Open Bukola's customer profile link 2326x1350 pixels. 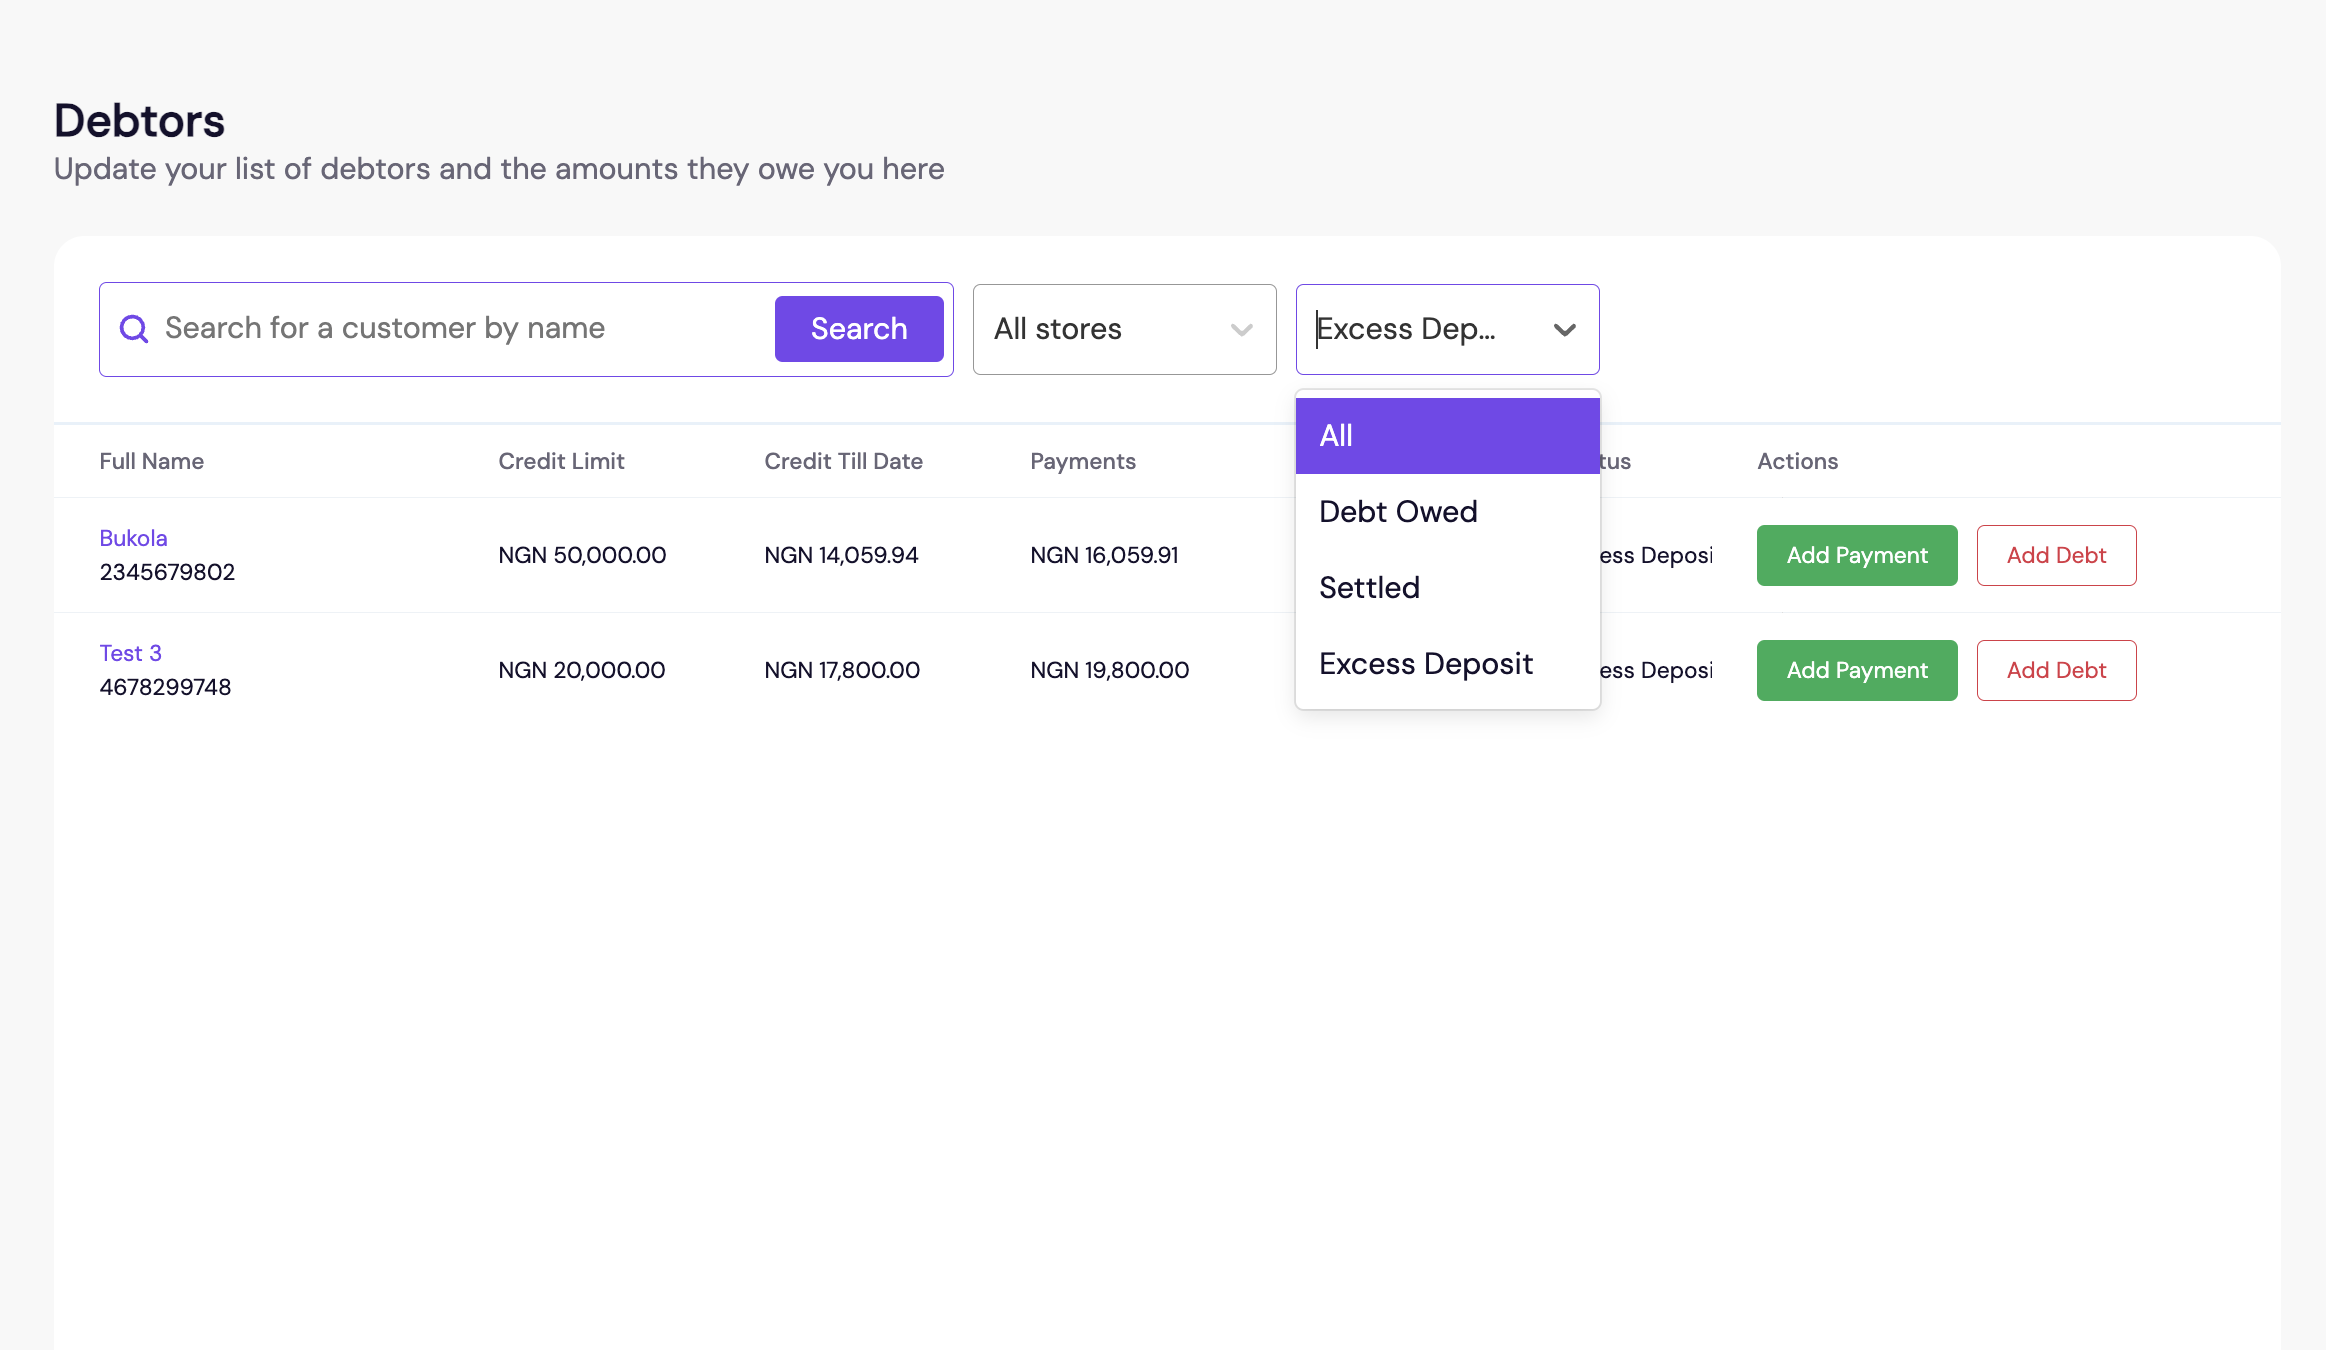point(133,538)
